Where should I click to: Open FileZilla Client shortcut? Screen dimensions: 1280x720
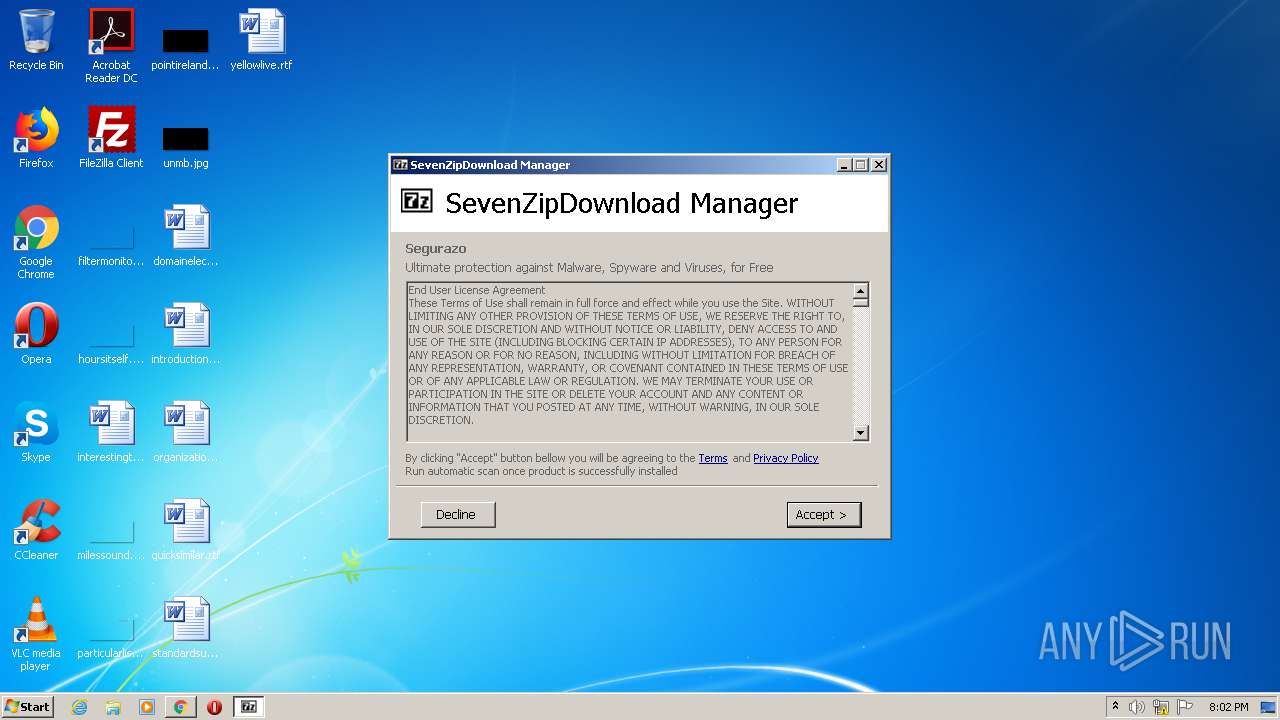pos(111,138)
